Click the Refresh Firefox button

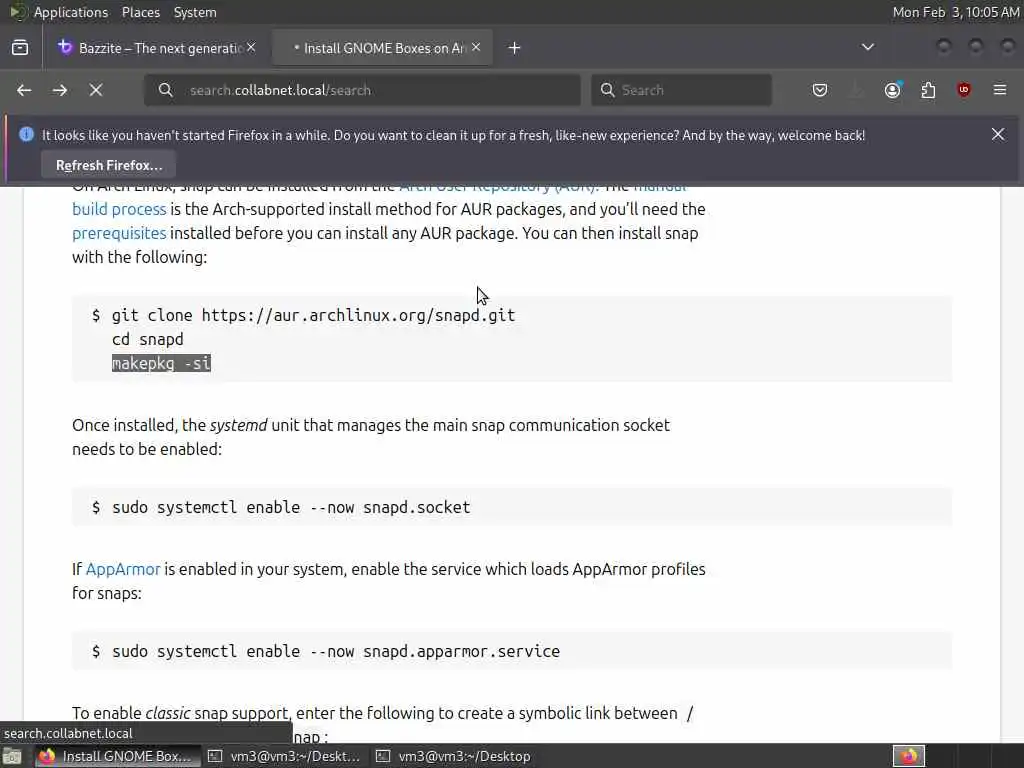coord(108,165)
